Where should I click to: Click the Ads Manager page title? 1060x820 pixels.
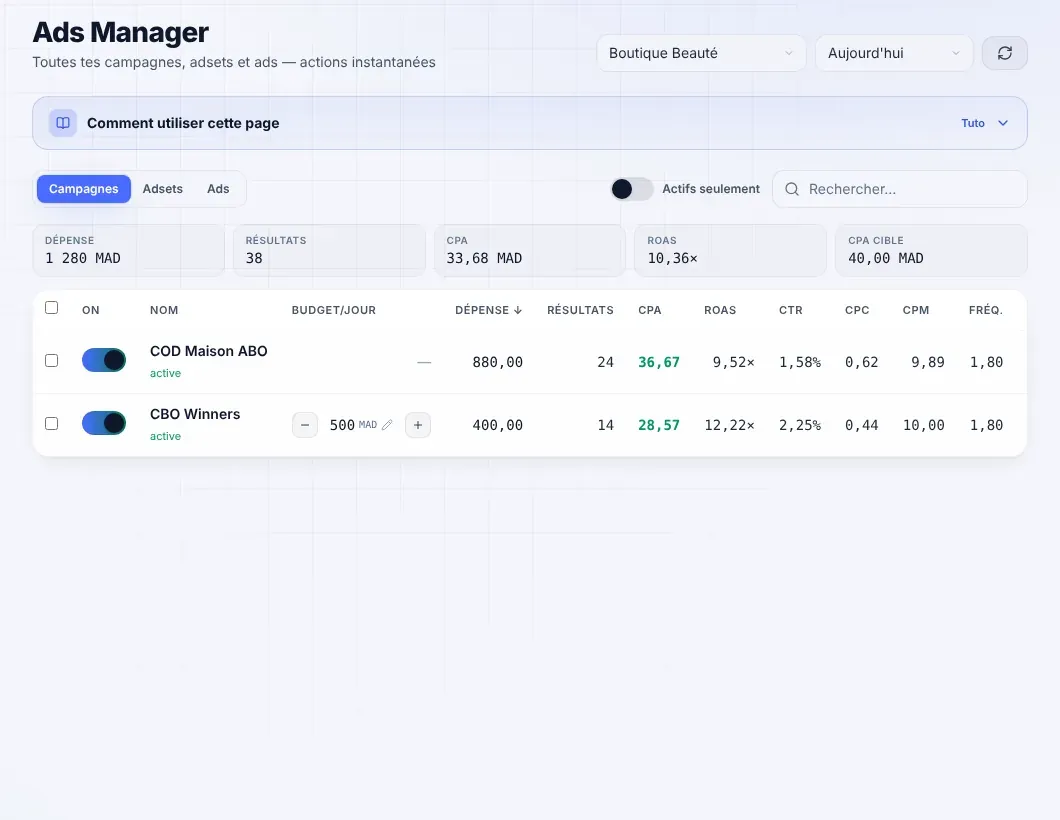(120, 32)
